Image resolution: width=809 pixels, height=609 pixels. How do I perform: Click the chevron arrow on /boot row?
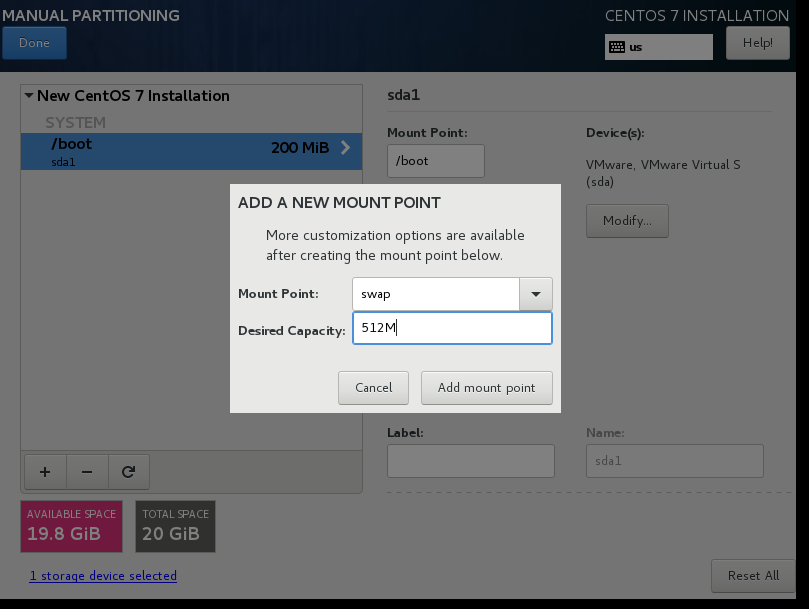(x=346, y=148)
